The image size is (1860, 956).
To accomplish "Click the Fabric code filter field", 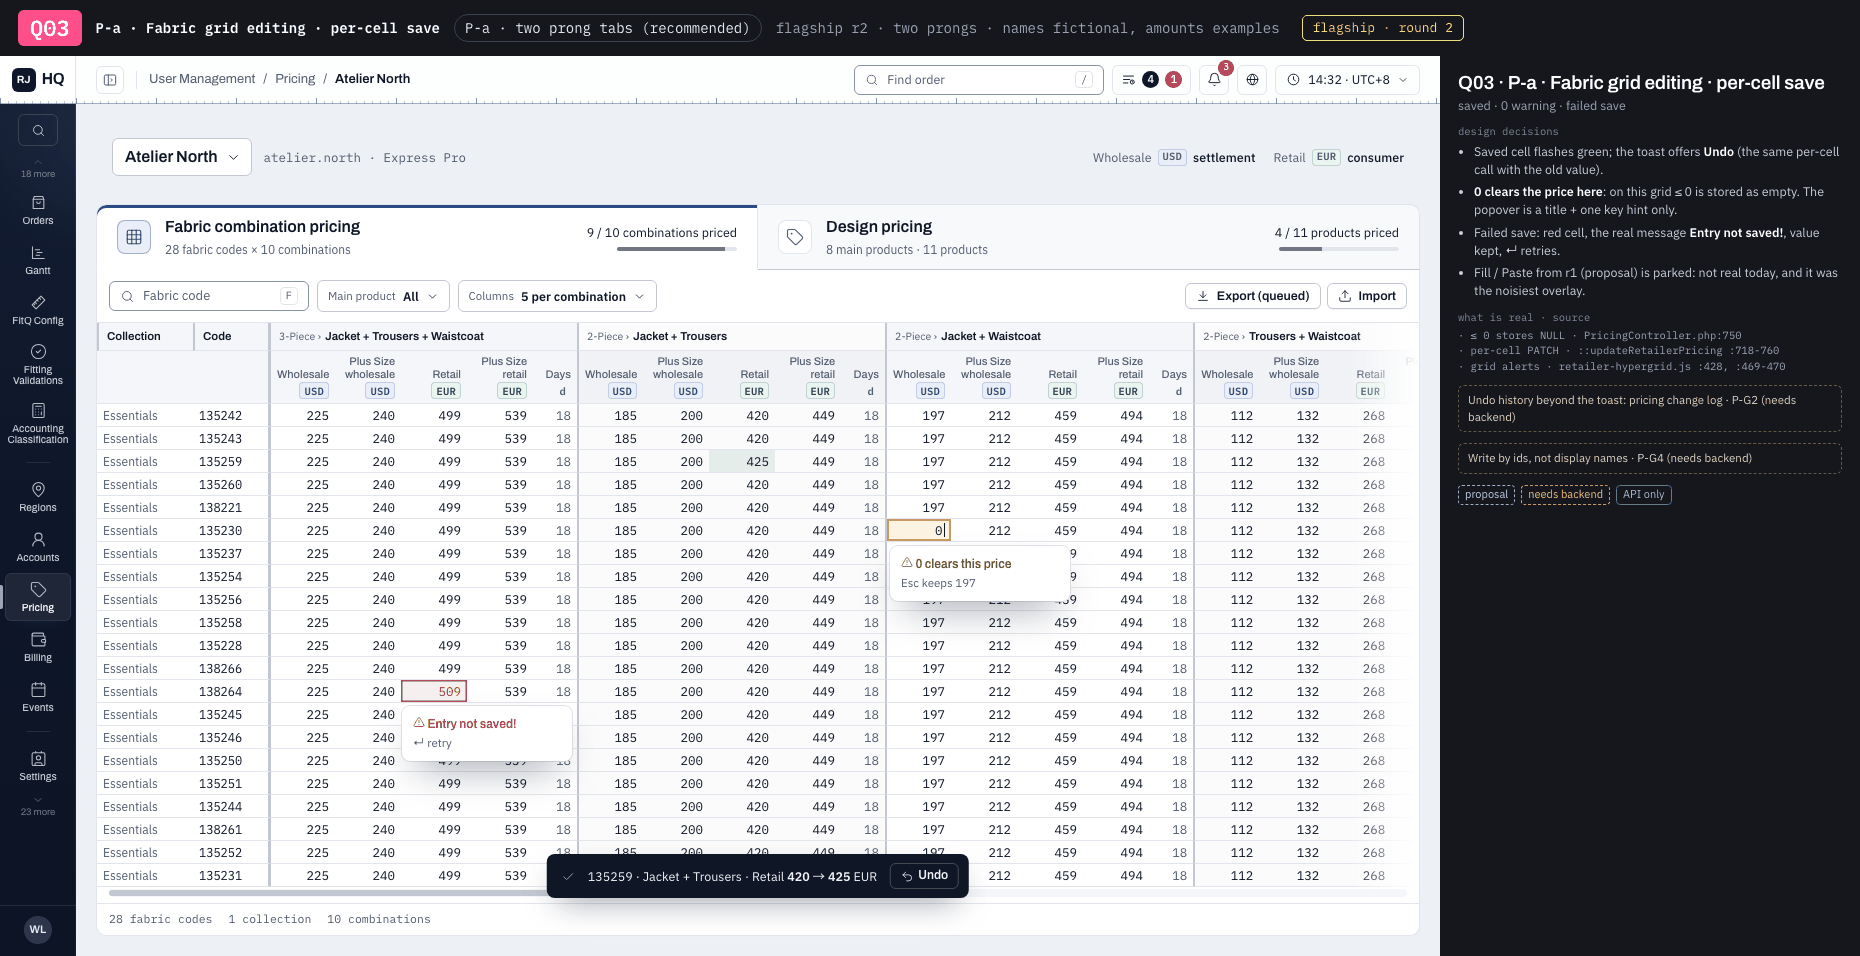I will (x=208, y=296).
